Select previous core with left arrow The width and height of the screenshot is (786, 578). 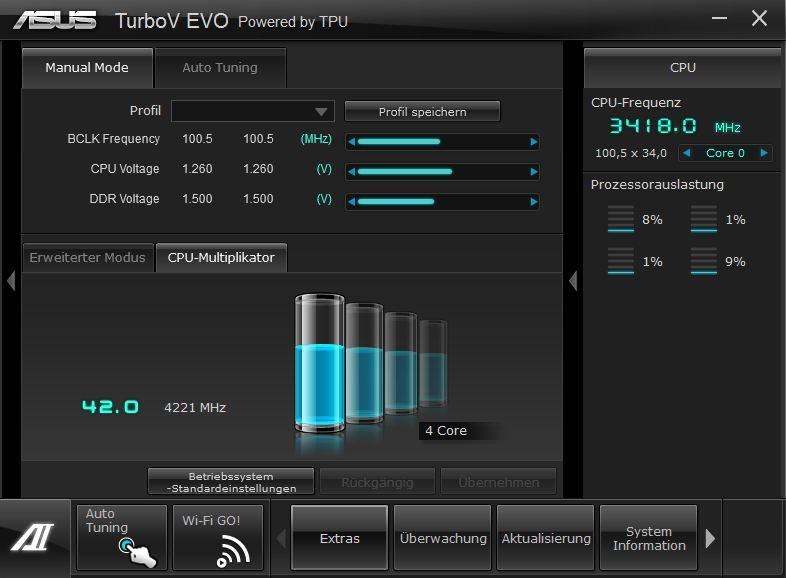pyautogui.click(x=687, y=153)
